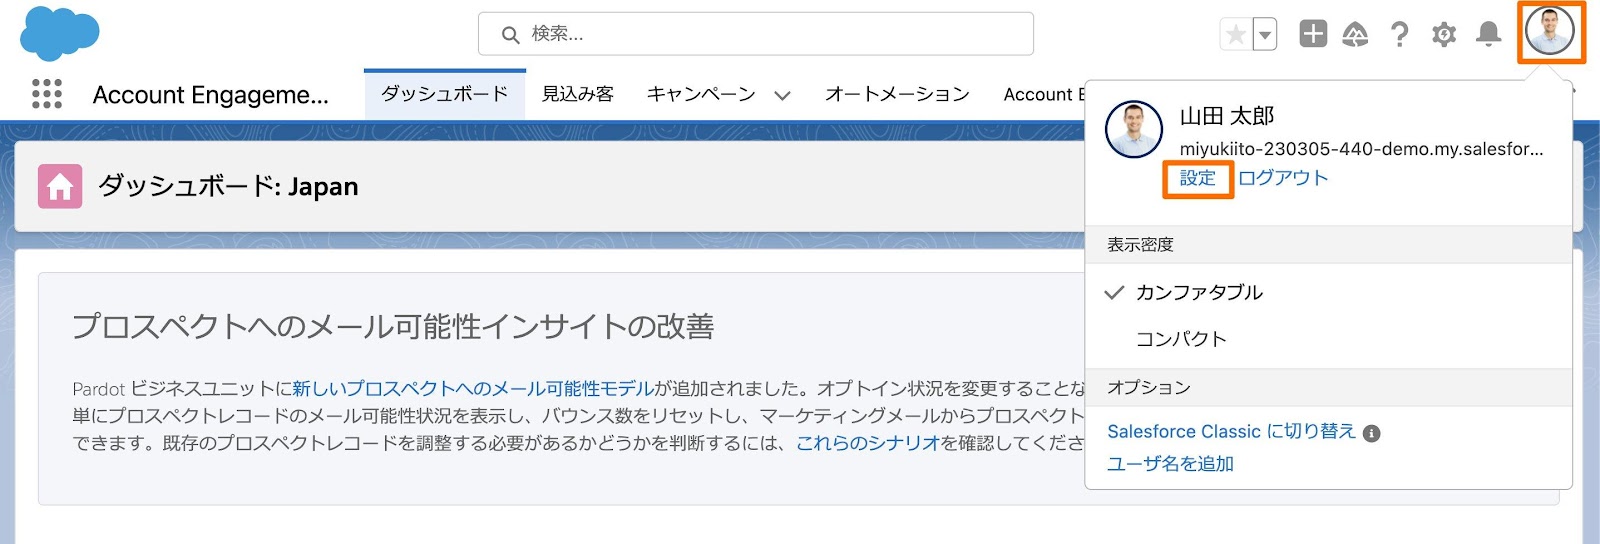This screenshot has width=1600, height=544.
Task: Click the Account Engageme... app name
Action: 211,95
